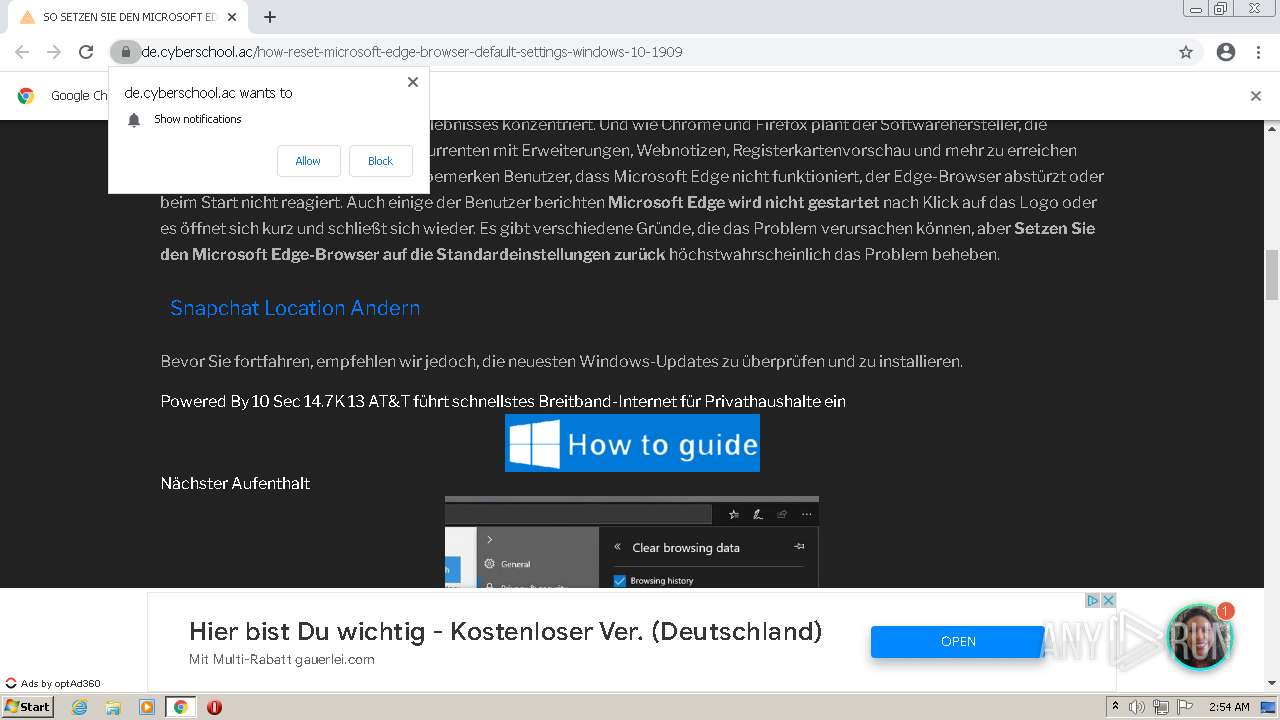Click the Clear browsing data screenshot
The height and width of the screenshot is (720, 1280).
pyautogui.click(x=632, y=542)
